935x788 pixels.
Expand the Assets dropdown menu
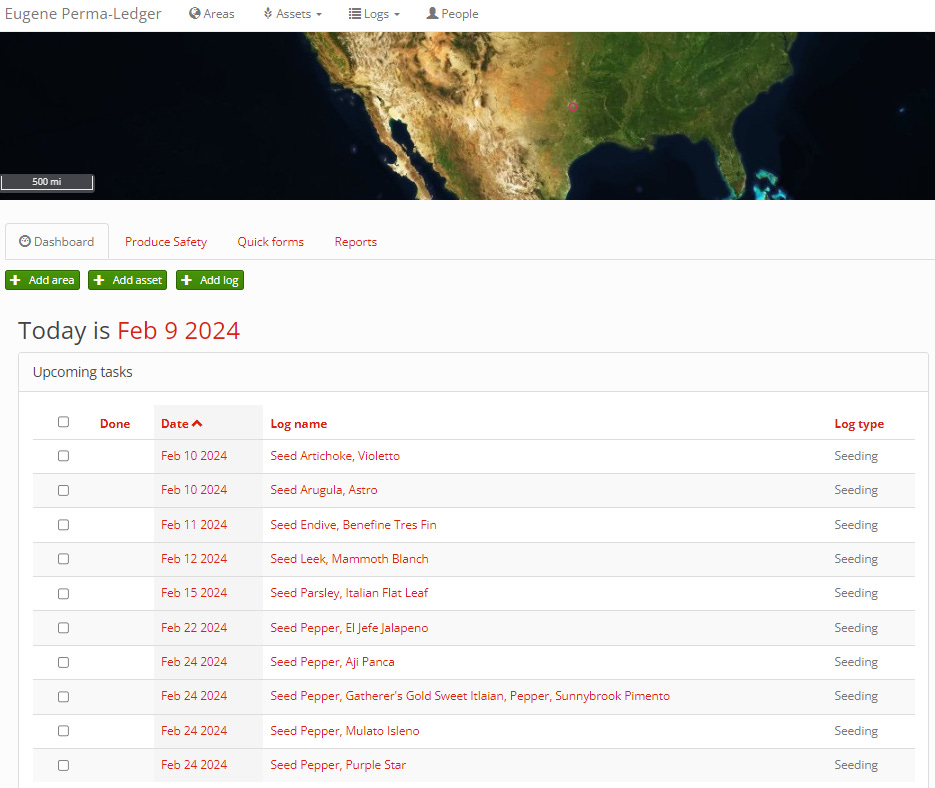tap(292, 14)
